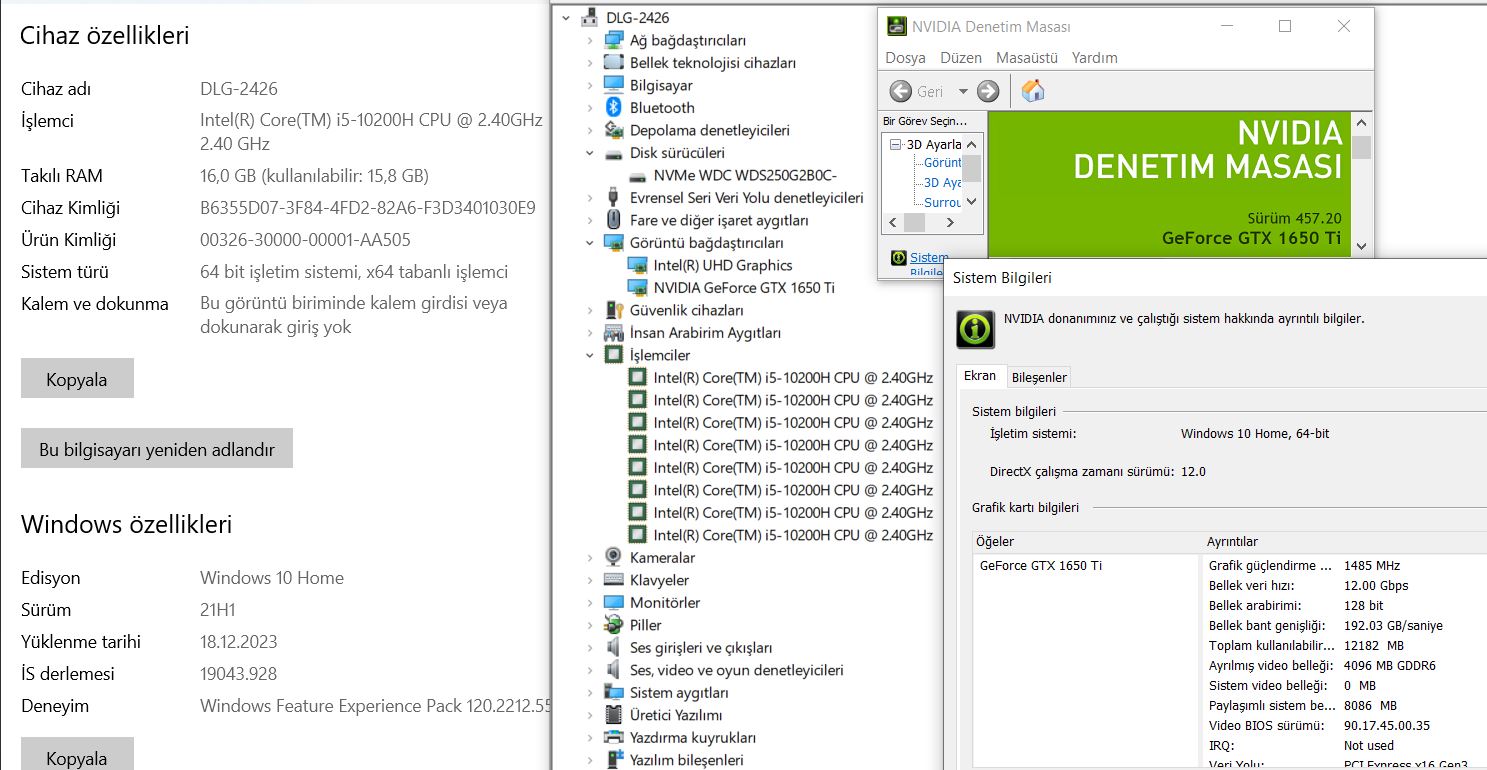The width and height of the screenshot is (1487, 770).
Task: Expand Ağ bağdaştırıcıları tree node
Action: tap(590, 41)
